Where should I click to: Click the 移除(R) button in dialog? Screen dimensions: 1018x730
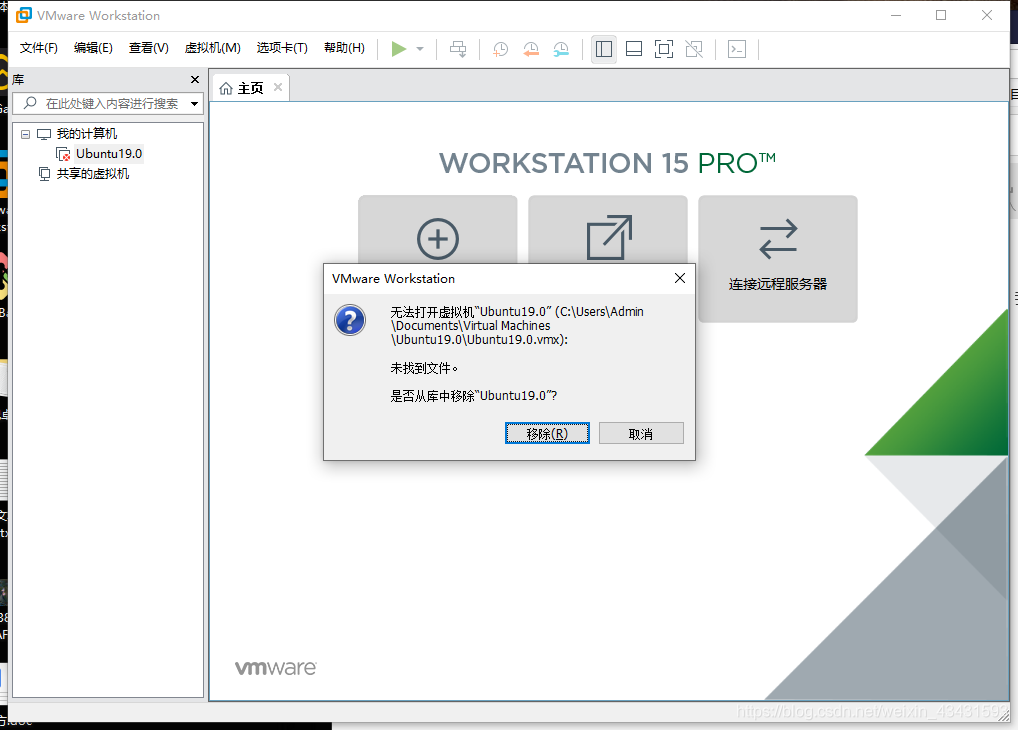coord(547,433)
